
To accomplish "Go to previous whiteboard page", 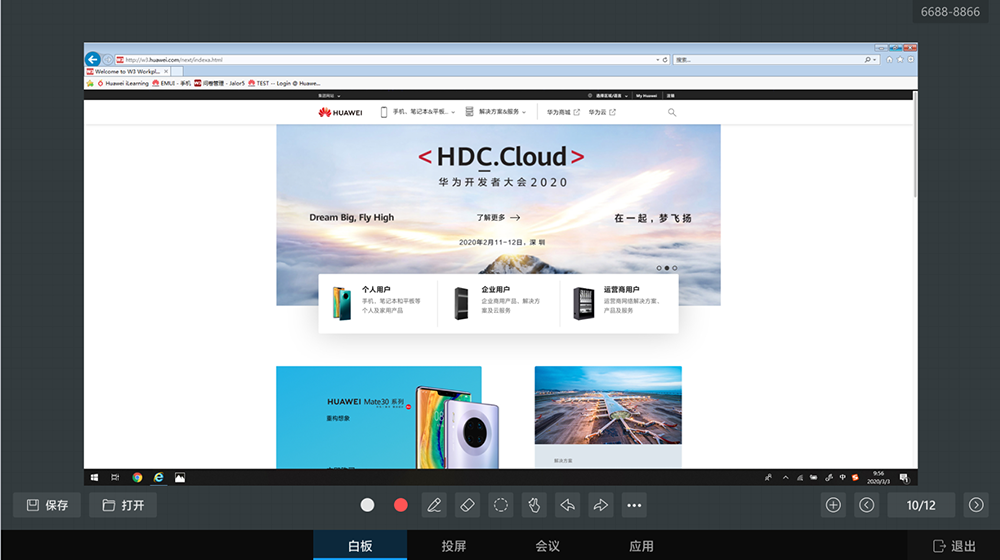I will (x=866, y=505).
